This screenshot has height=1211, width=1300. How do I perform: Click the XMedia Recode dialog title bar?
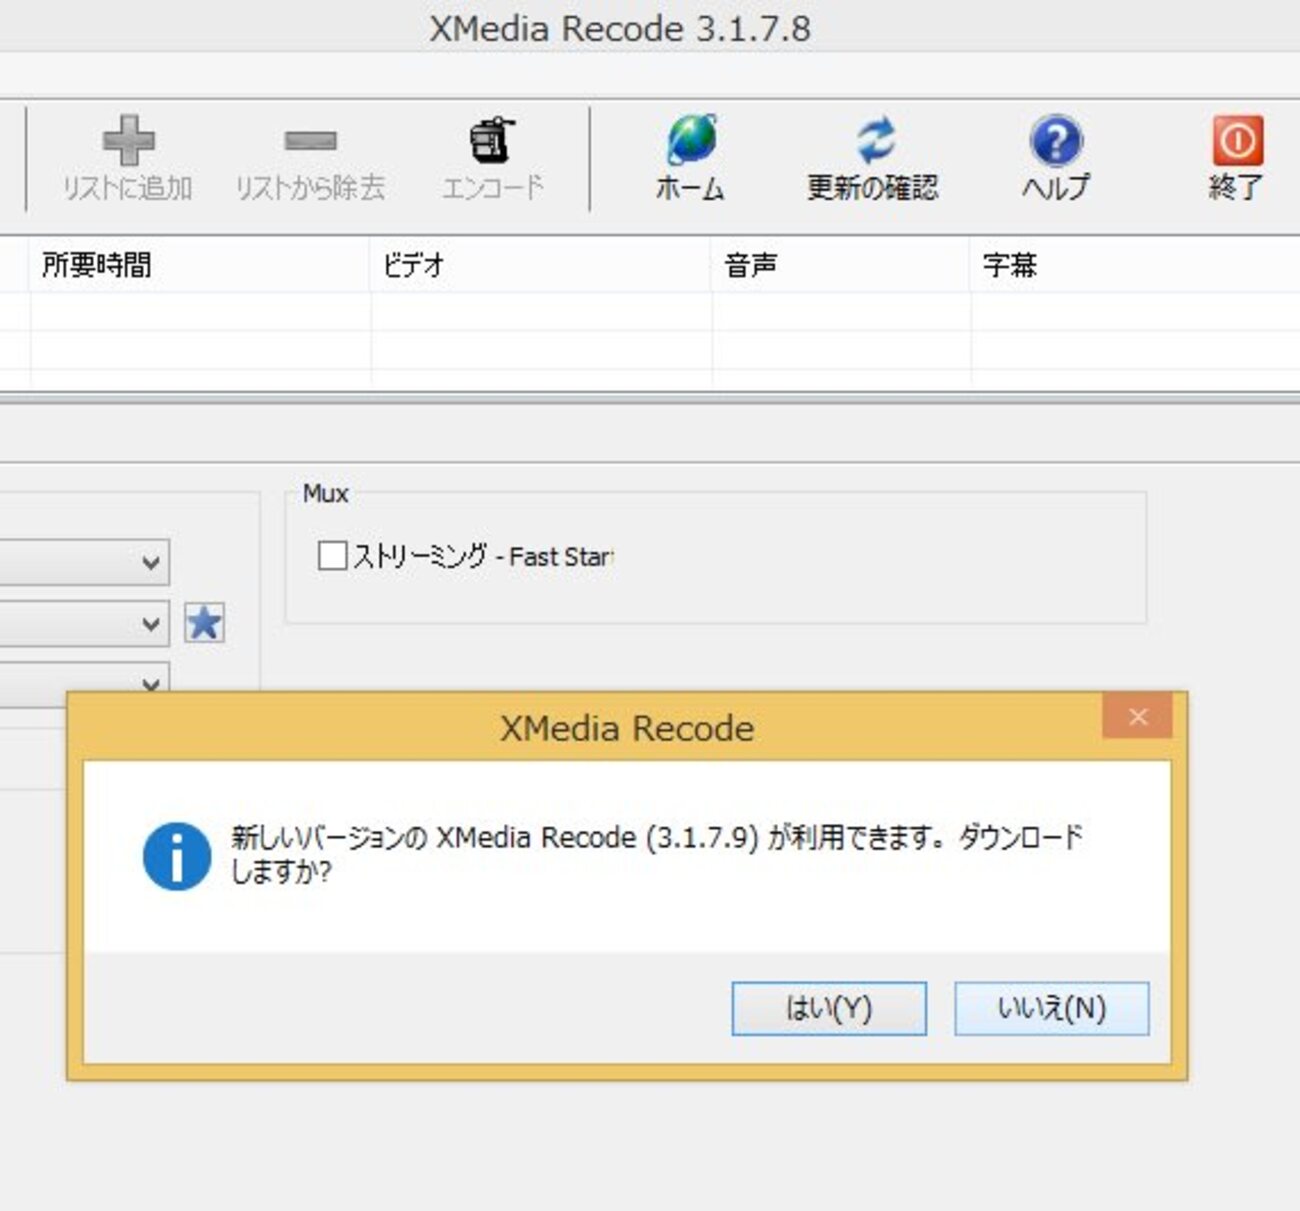coord(627,727)
